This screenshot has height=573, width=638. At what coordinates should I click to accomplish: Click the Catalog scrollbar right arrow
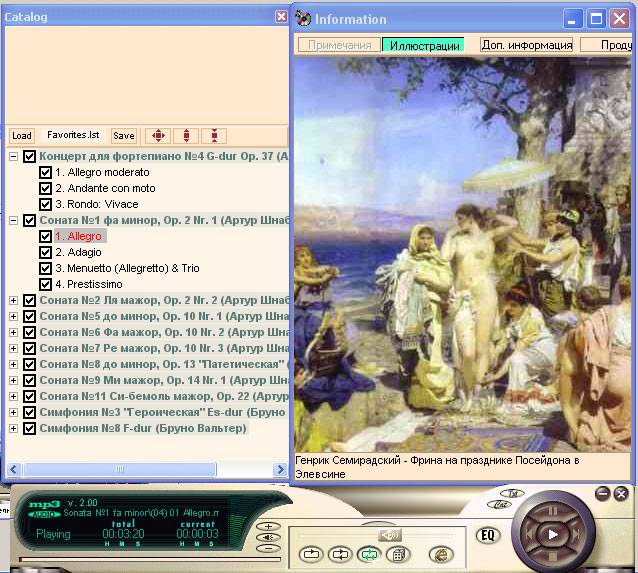[280, 469]
